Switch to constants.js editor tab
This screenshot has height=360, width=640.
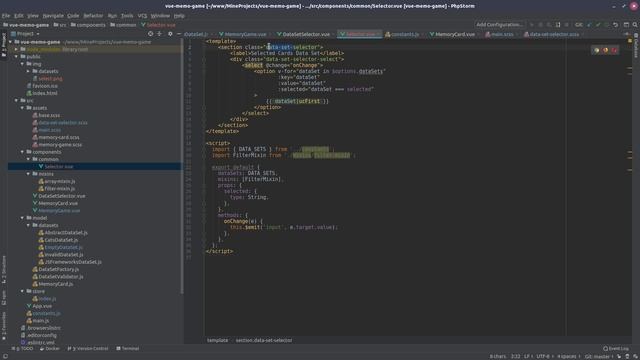[x=404, y=34]
